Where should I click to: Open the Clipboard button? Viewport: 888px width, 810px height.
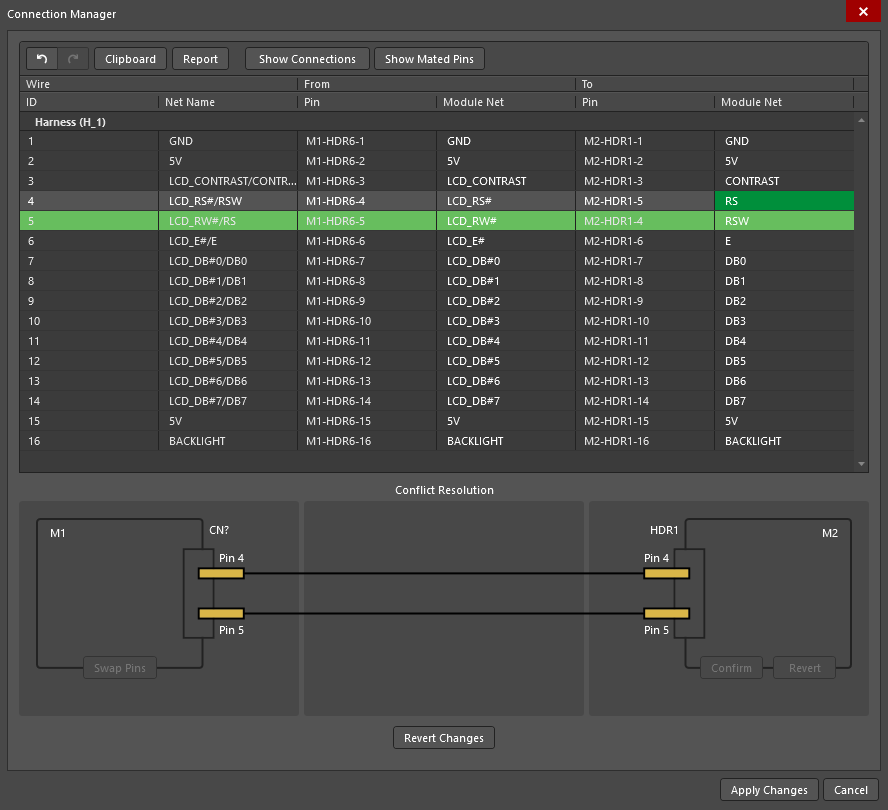[x=131, y=59]
